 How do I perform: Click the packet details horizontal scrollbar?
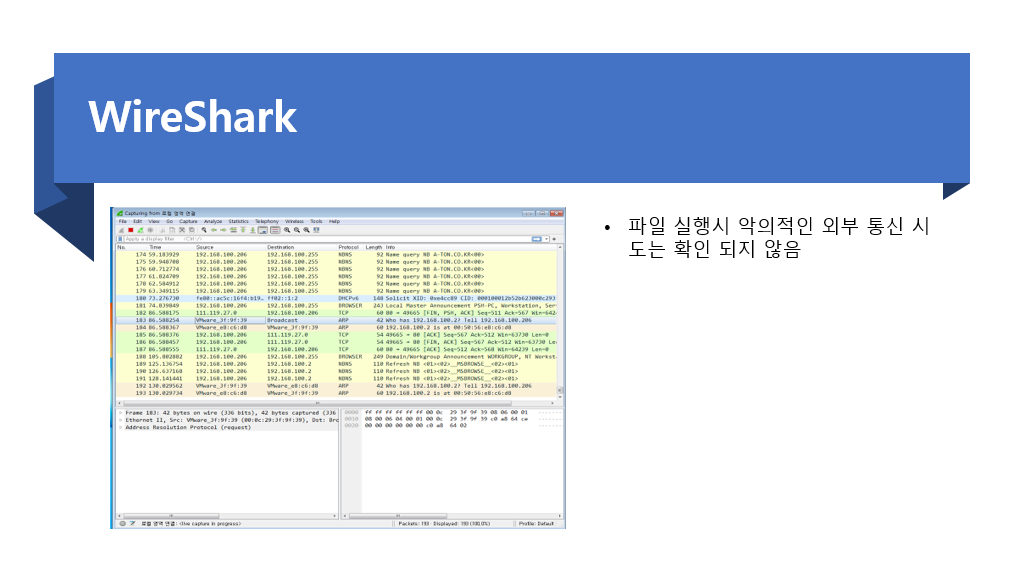(x=227, y=516)
